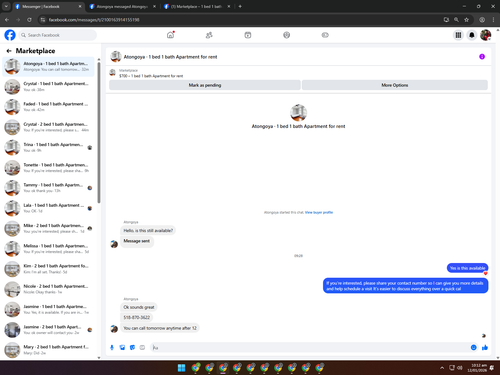Open Jasmine 1 bed 1 bath conversation
Viewport: 500px width, 375px height.
click(x=49, y=309)
